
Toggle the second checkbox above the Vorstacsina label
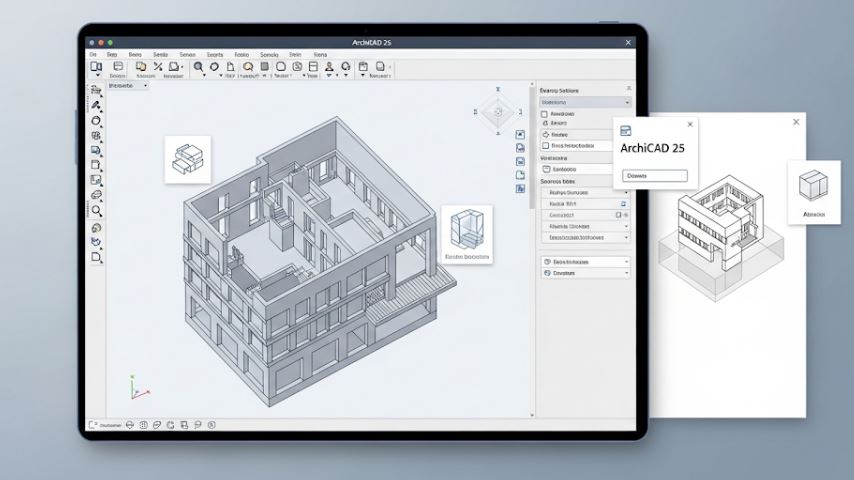[545, 145]
